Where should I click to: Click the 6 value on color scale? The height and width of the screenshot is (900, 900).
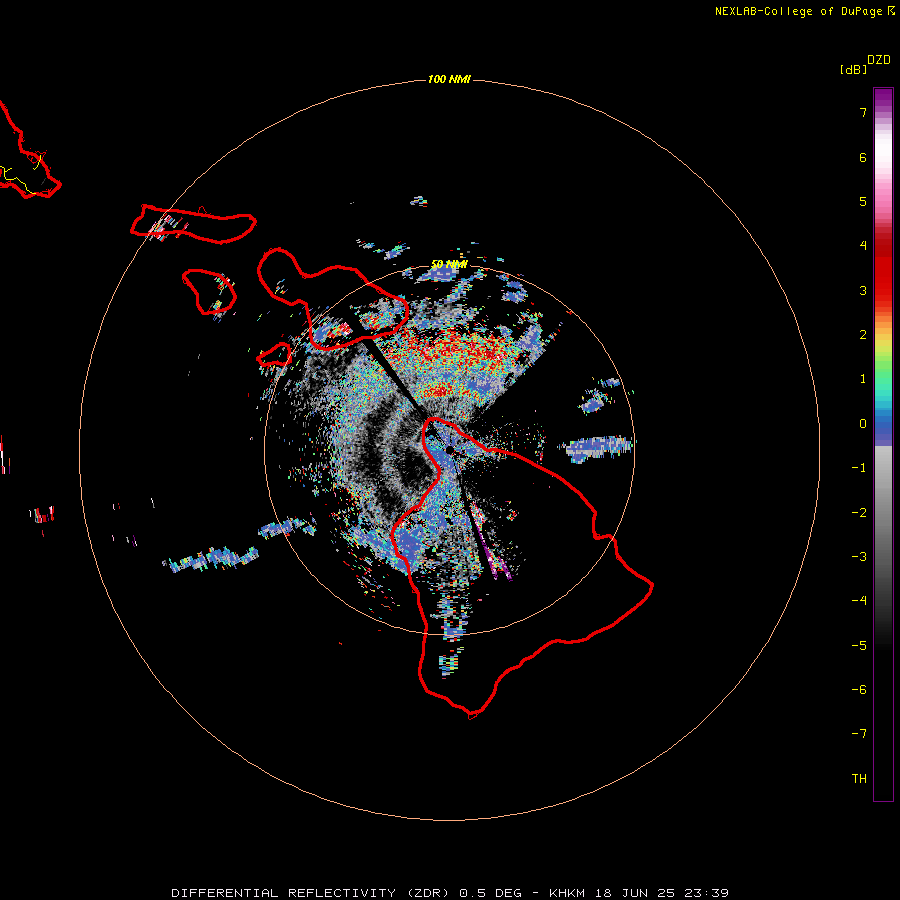pos(863,157)
